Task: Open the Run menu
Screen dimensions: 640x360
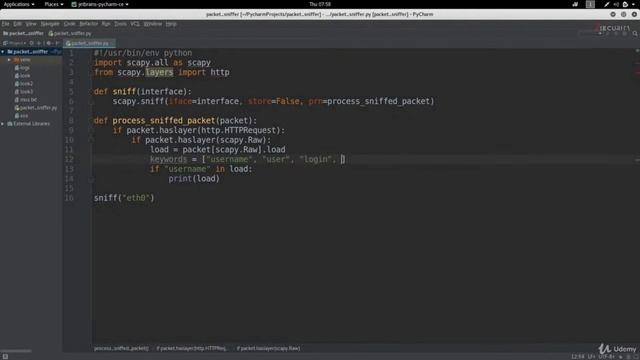Action: pyautogui.click(x=106, y=24)
